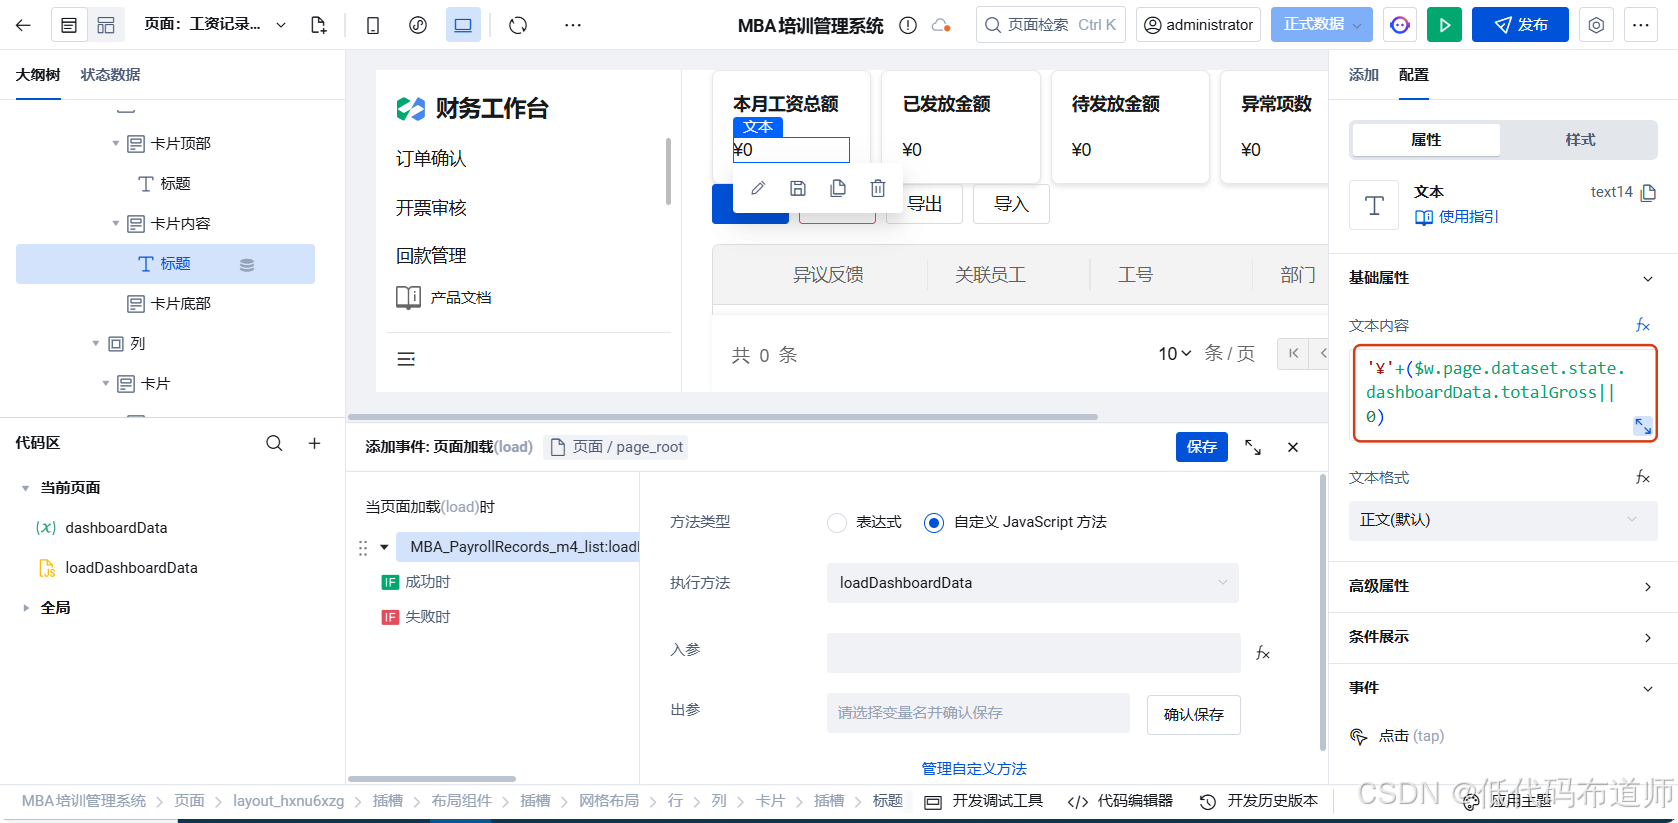Select the 样式 tab
The width and height of the screenshot is (1678, 823).
1580,140
